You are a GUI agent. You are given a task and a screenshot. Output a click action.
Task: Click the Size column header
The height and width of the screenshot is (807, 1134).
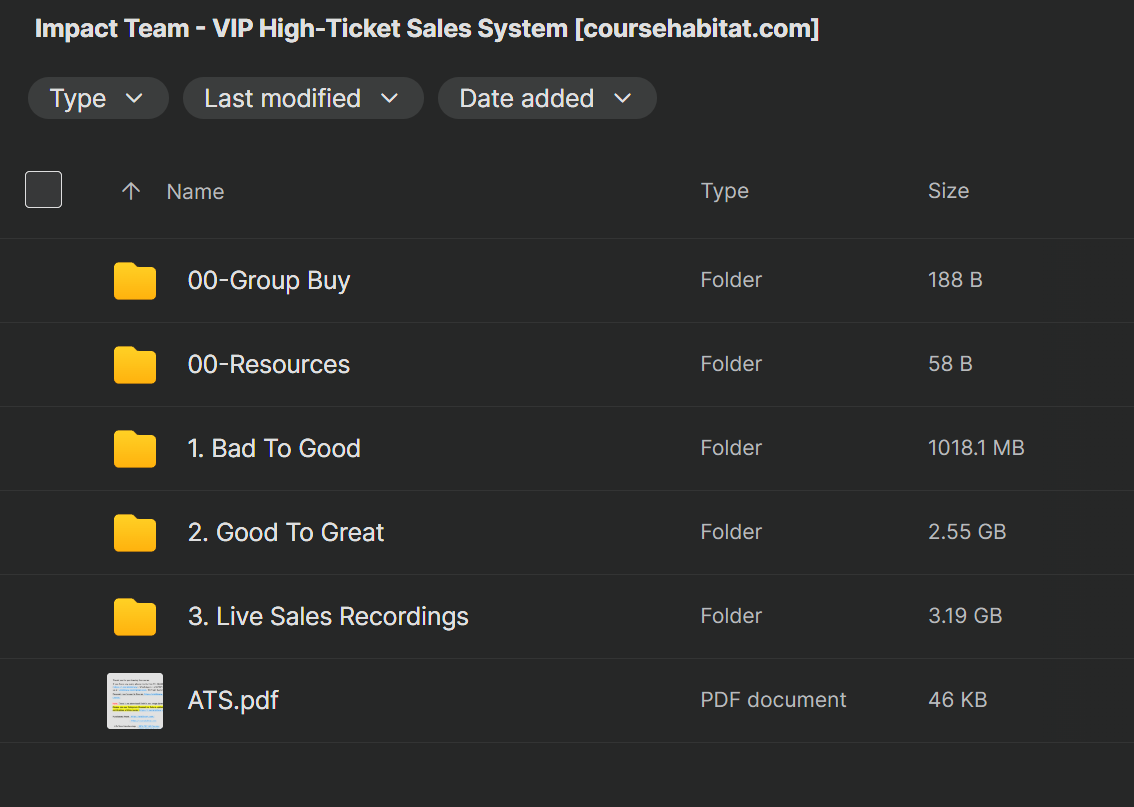[x=948, y=191]
